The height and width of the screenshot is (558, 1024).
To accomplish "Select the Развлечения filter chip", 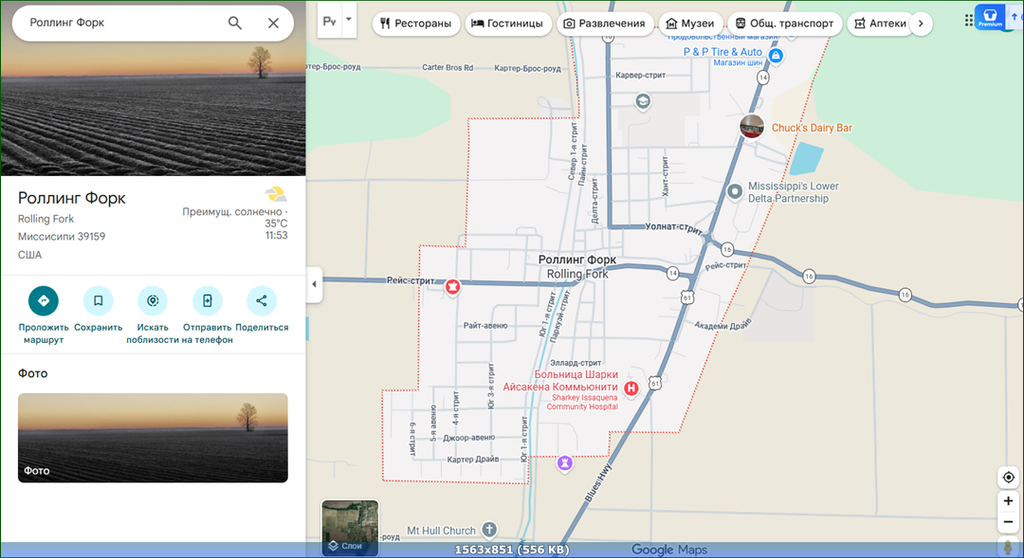I will point(604,24).
